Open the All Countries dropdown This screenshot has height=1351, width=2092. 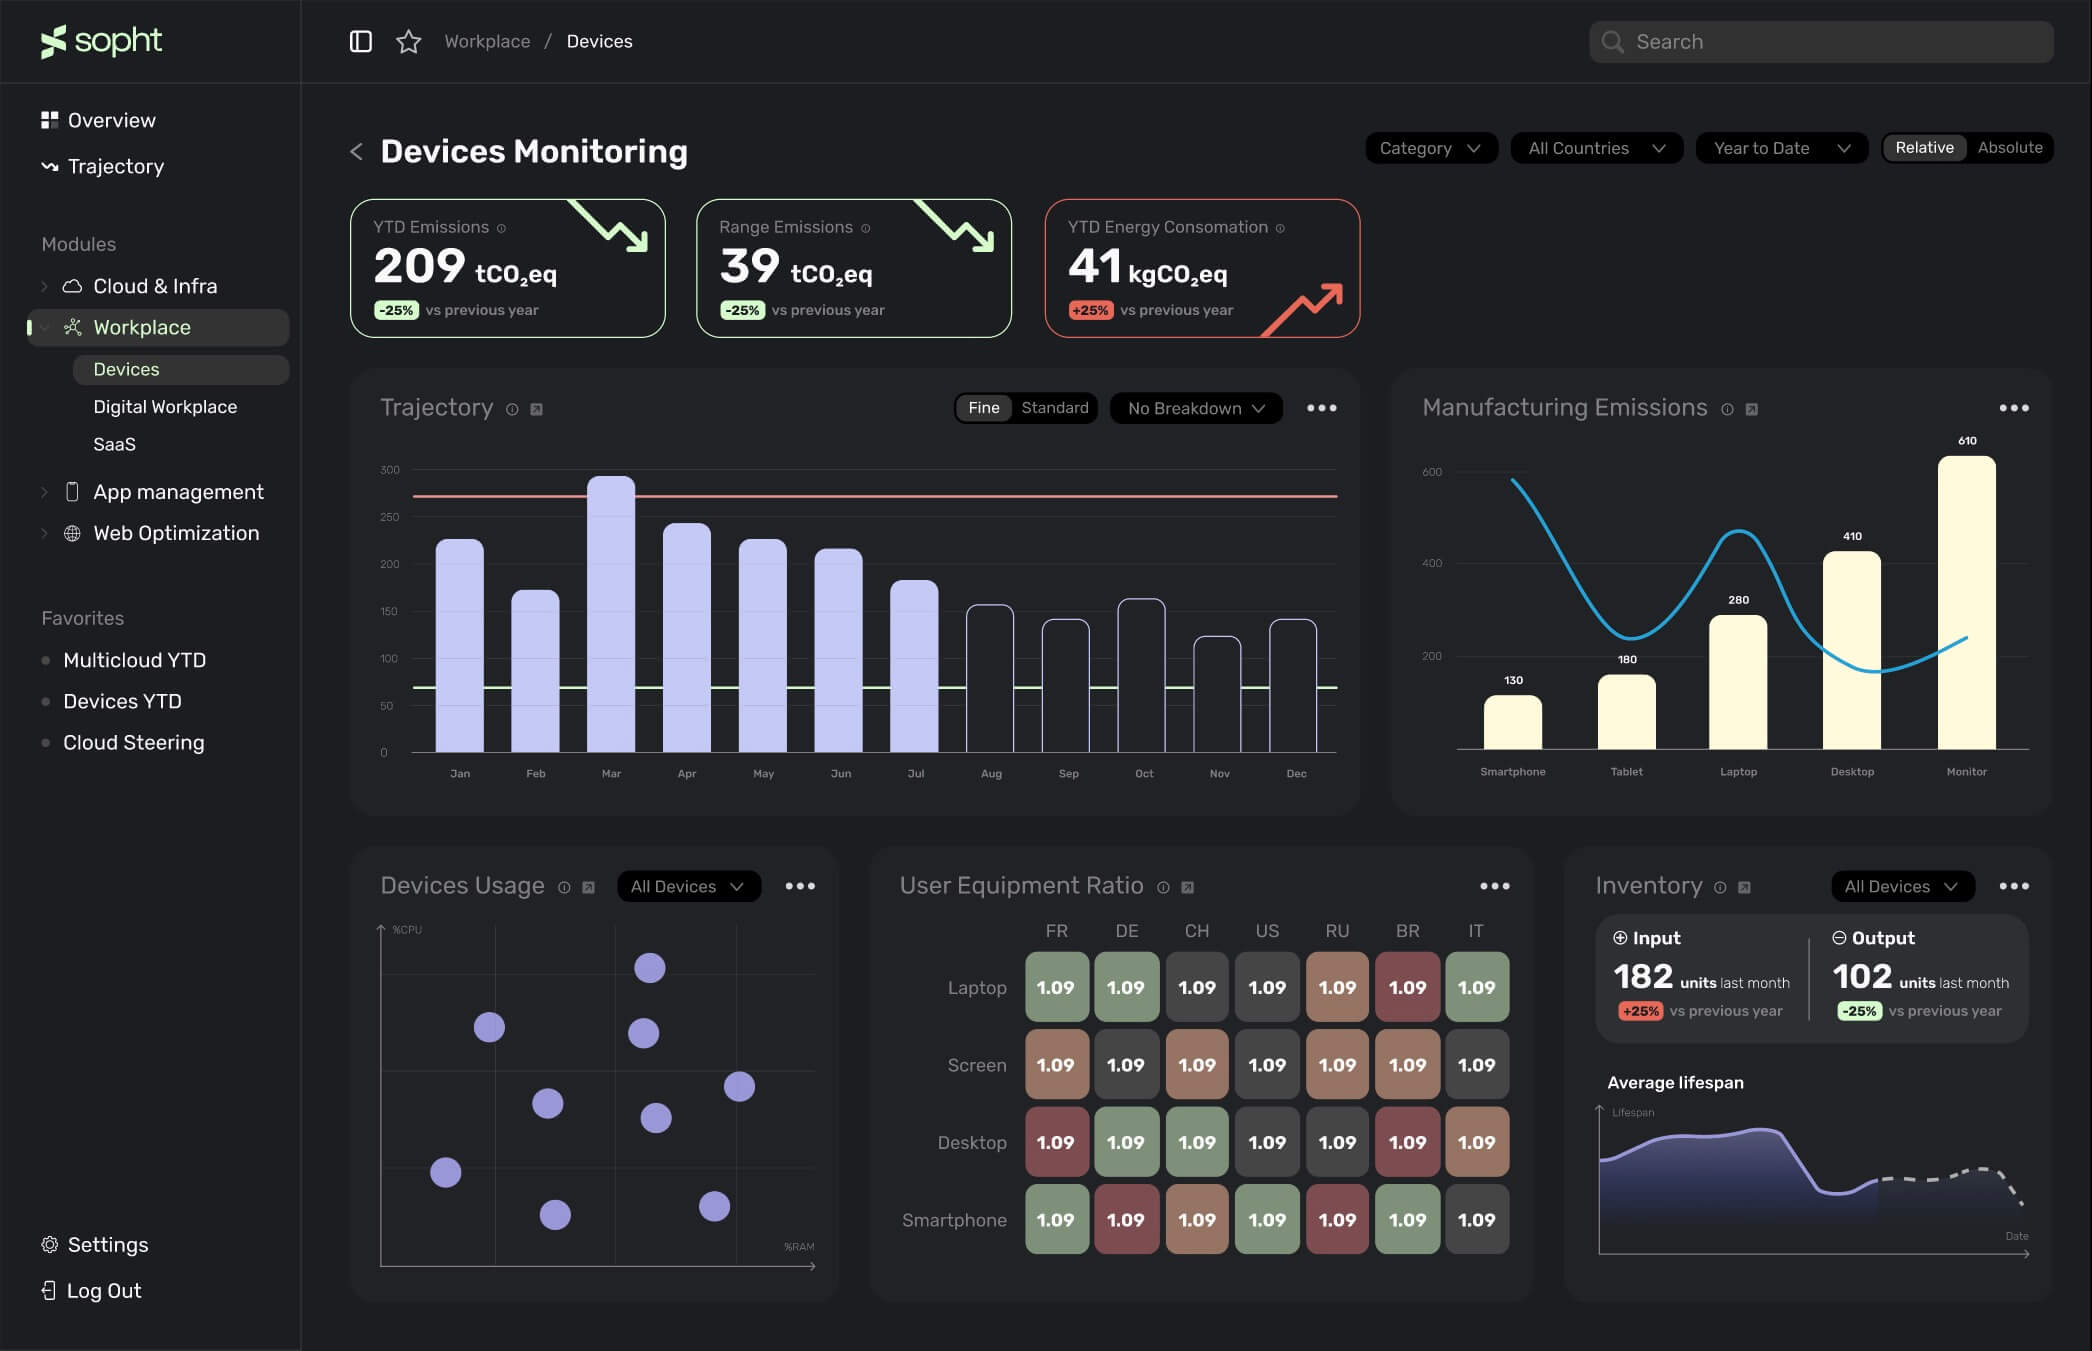coord(1597,148)
